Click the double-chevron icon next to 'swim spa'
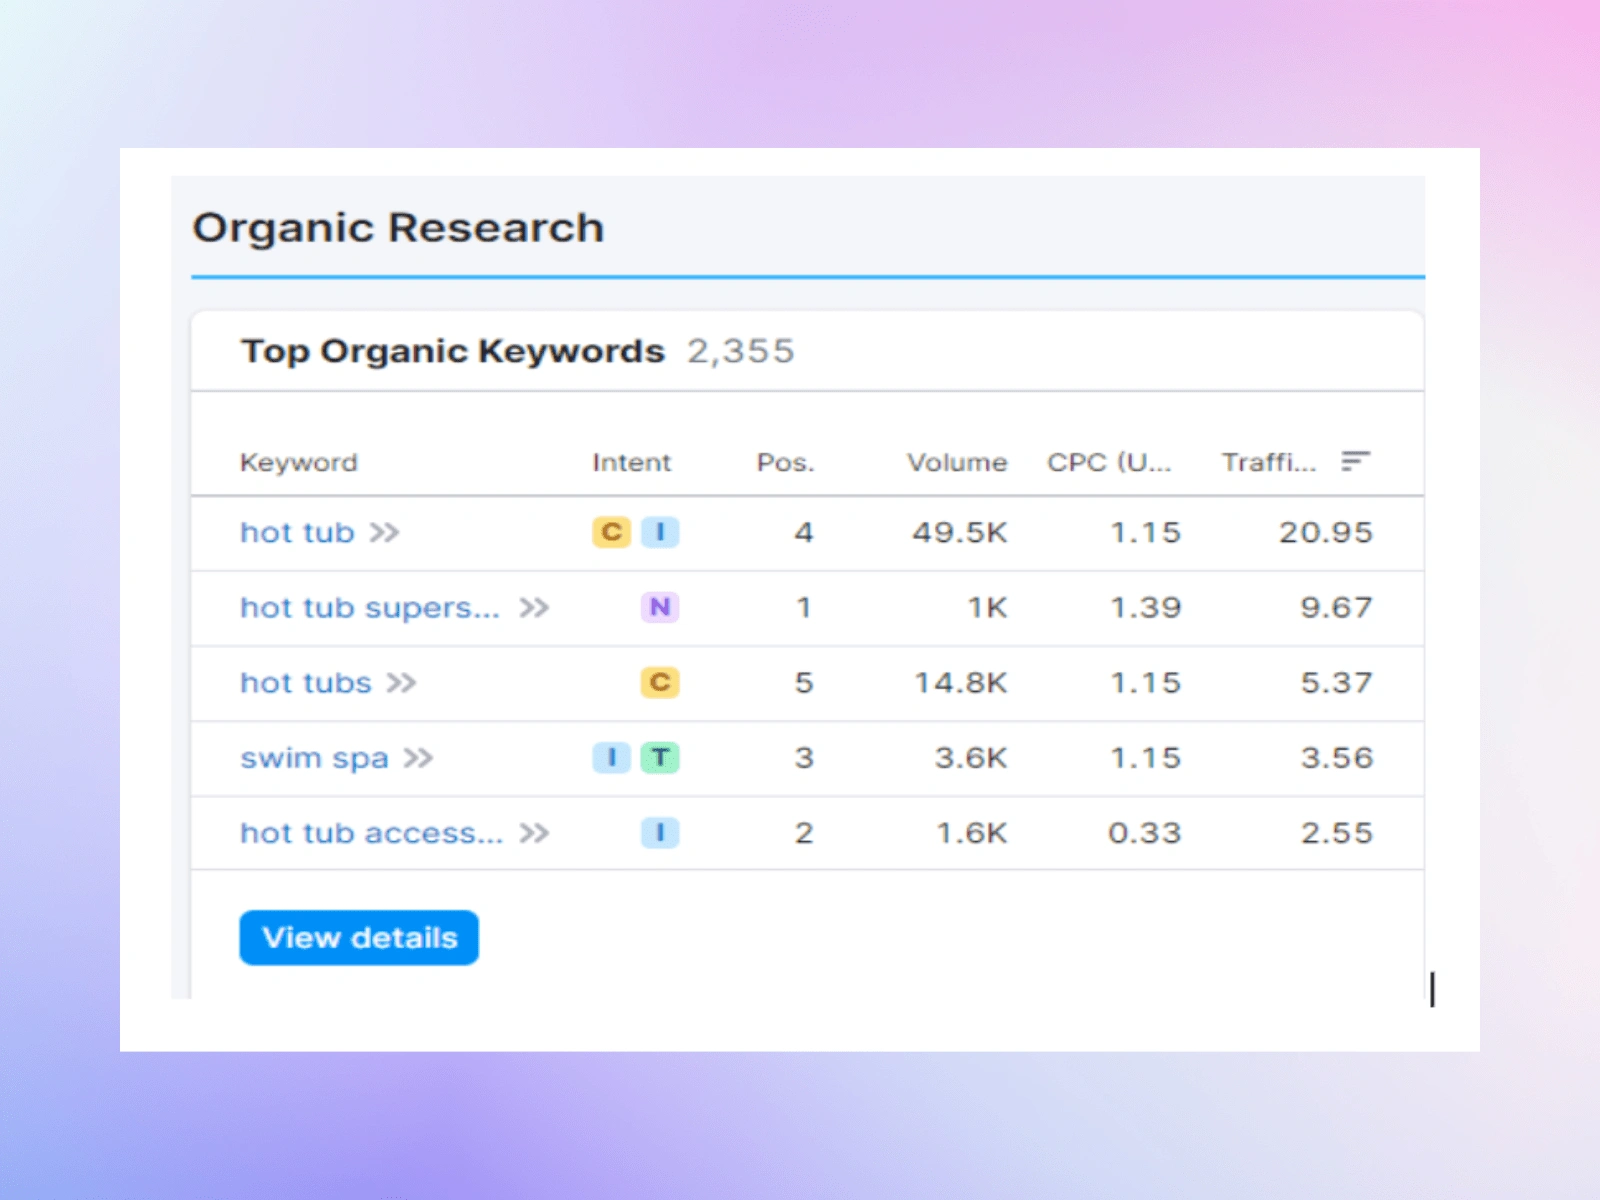Image resolution: width=1600 pixels, height=1200 pixels. point(419,758)
